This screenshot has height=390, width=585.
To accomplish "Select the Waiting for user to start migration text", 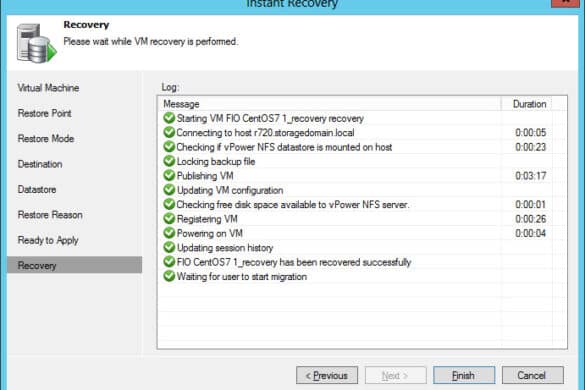I will (x=242, y=277).
